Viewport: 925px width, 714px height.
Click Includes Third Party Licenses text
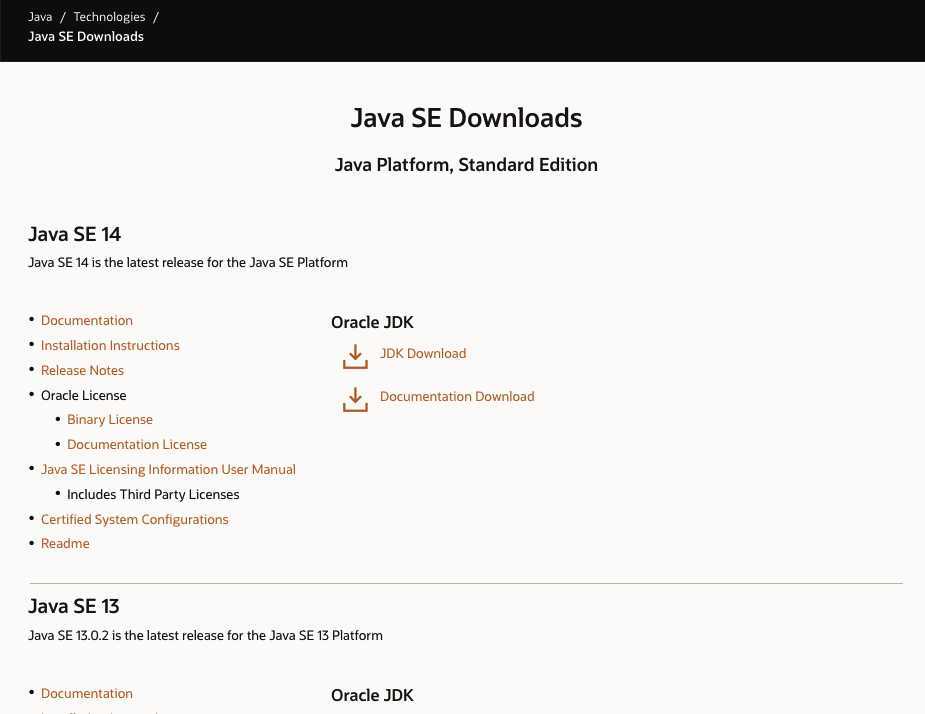(x=153, y=494)
